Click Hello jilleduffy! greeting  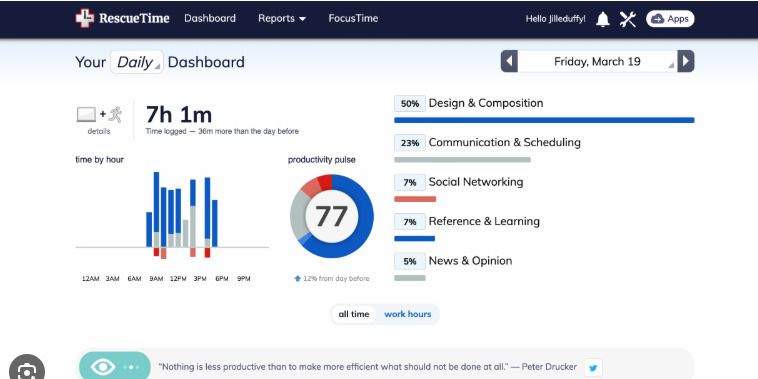pyautogui.click(x=555, y=19)
